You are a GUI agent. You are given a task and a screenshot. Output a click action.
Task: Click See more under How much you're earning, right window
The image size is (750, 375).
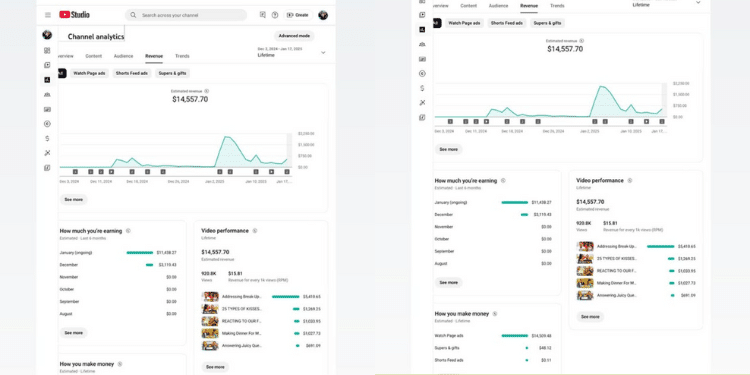[449, 283]
